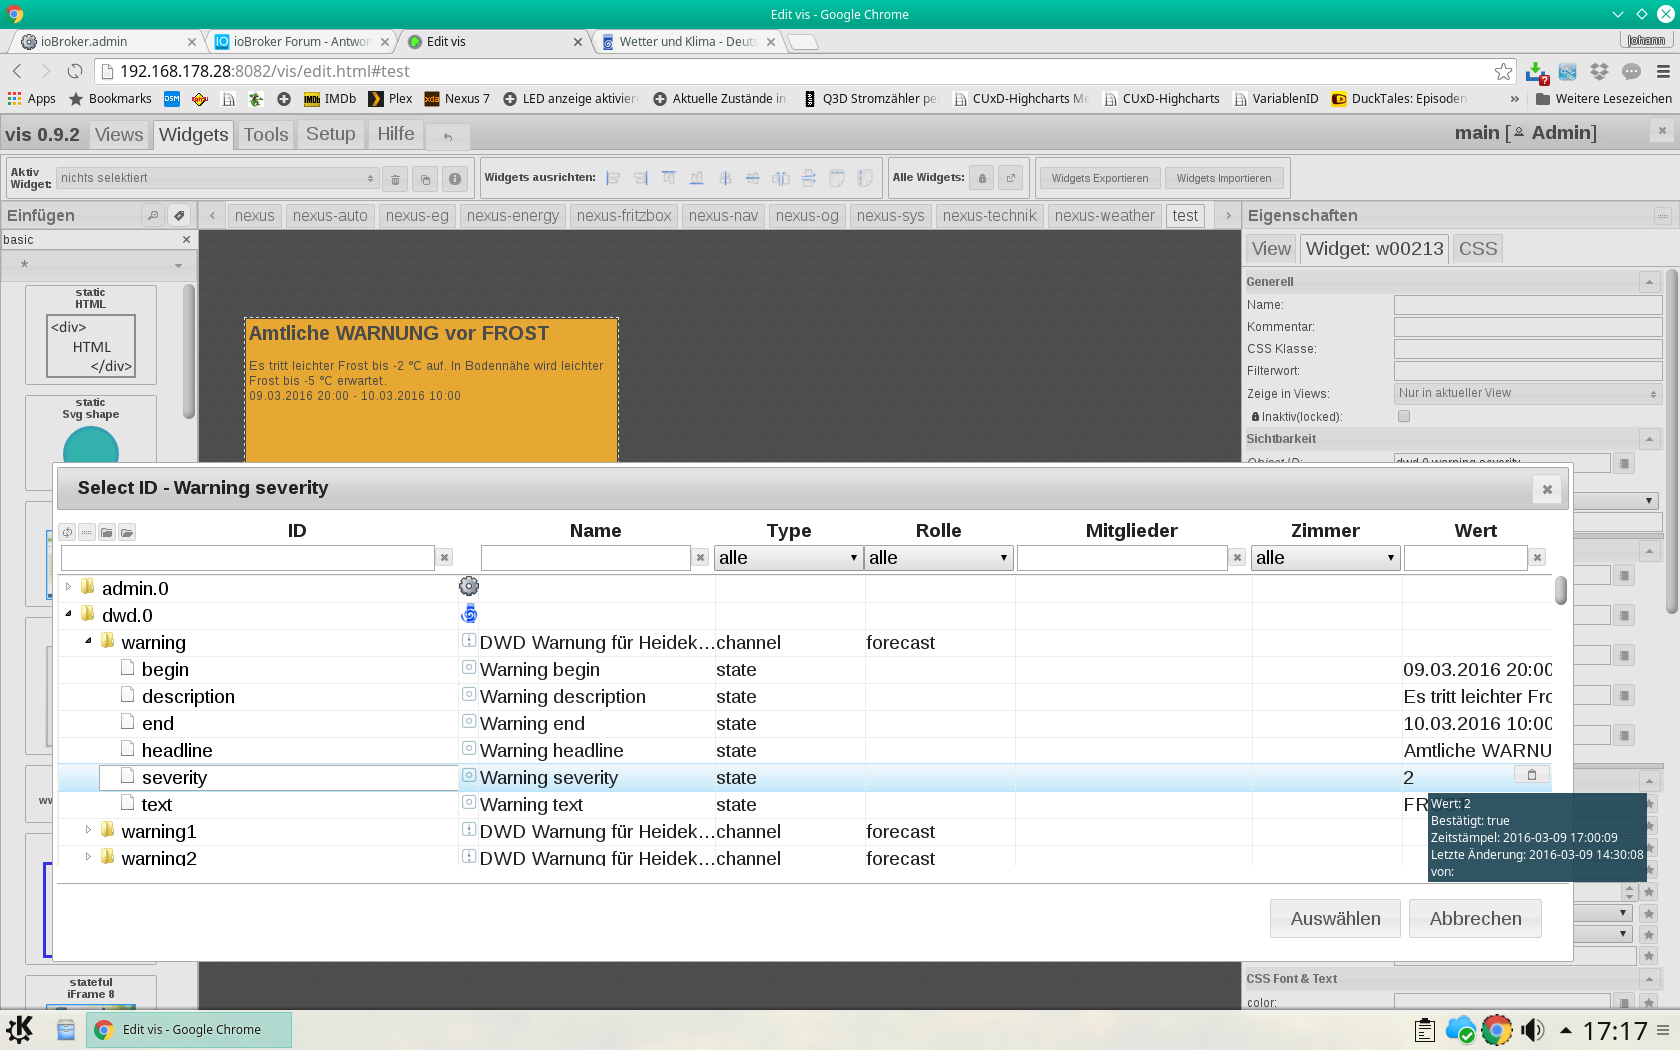Open the Views menu tab
The image size is (1680, 1050).
pos(119,135)
